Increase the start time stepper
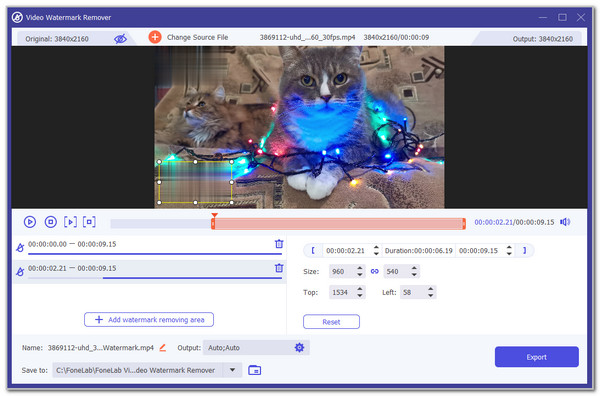This screenshot has width=600, height=396. (376, 248)
